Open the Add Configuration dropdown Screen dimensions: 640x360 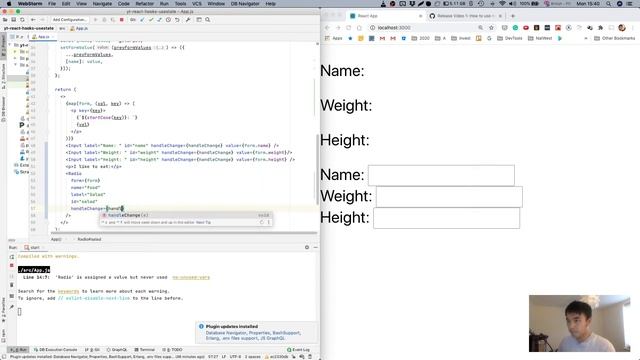click(x=69, y=20)
